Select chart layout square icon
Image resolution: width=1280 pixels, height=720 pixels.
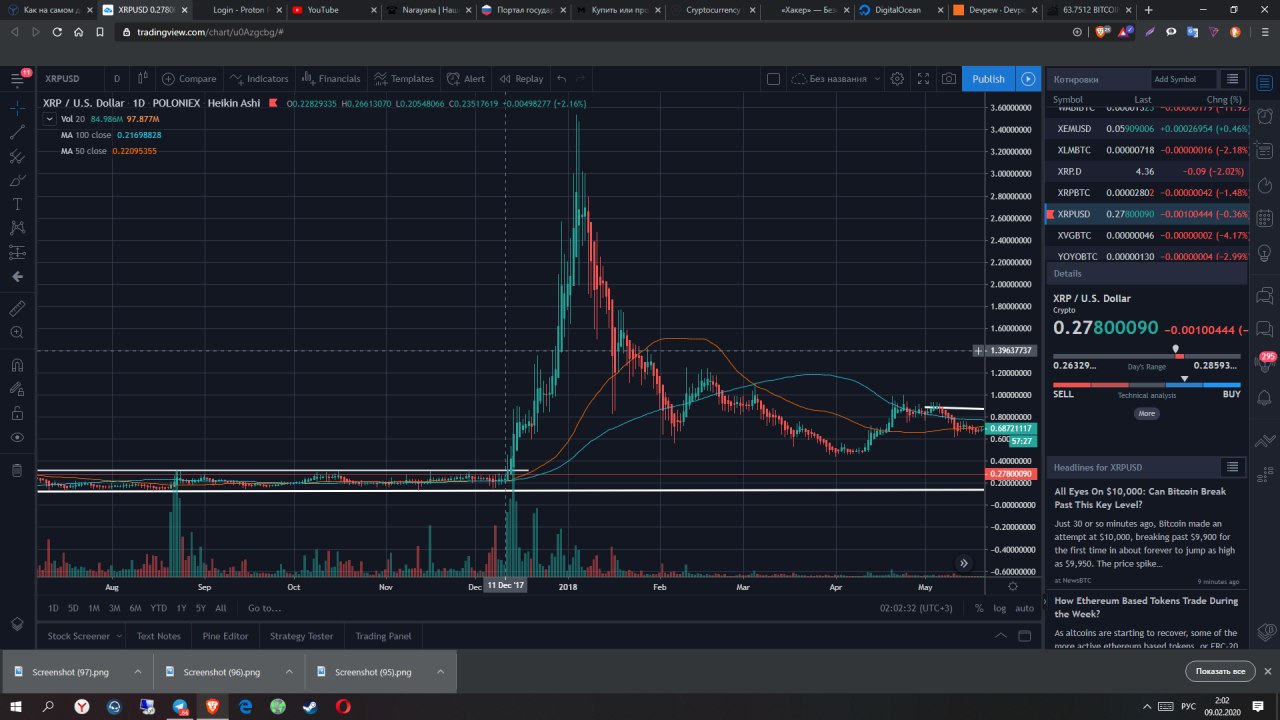click(773, 79)
